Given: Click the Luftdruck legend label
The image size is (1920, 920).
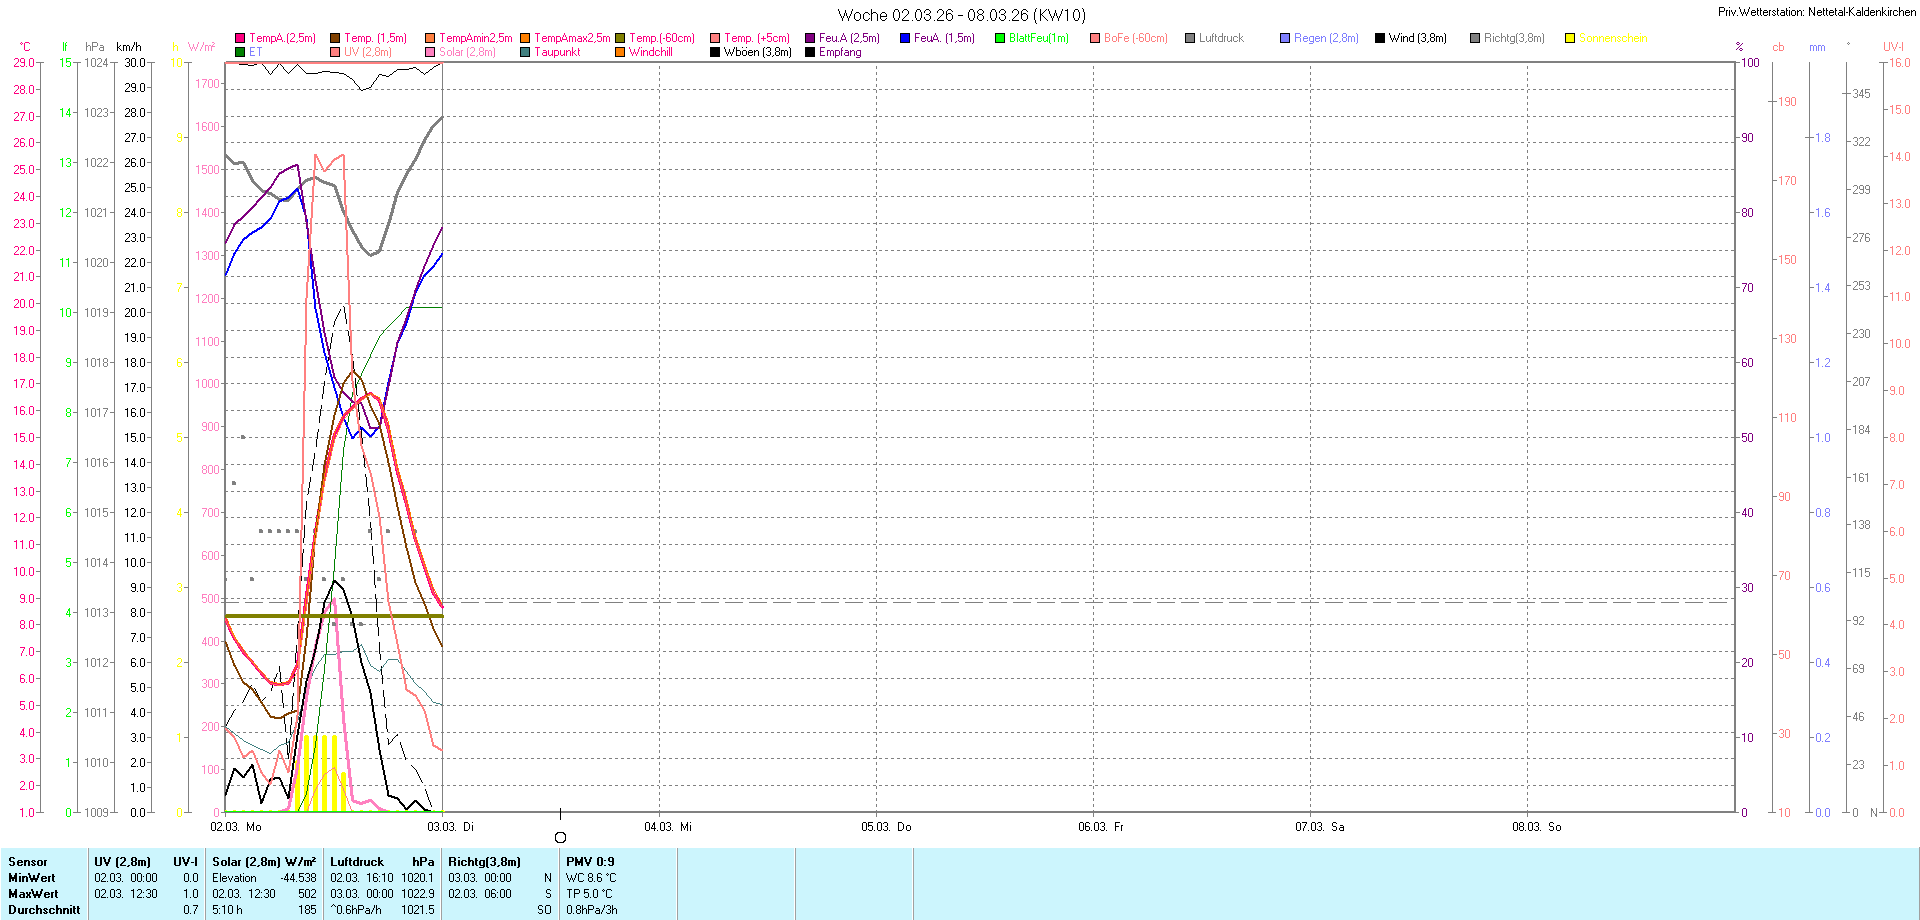Looking at the screenshot, I should (x=1221, y=38).
